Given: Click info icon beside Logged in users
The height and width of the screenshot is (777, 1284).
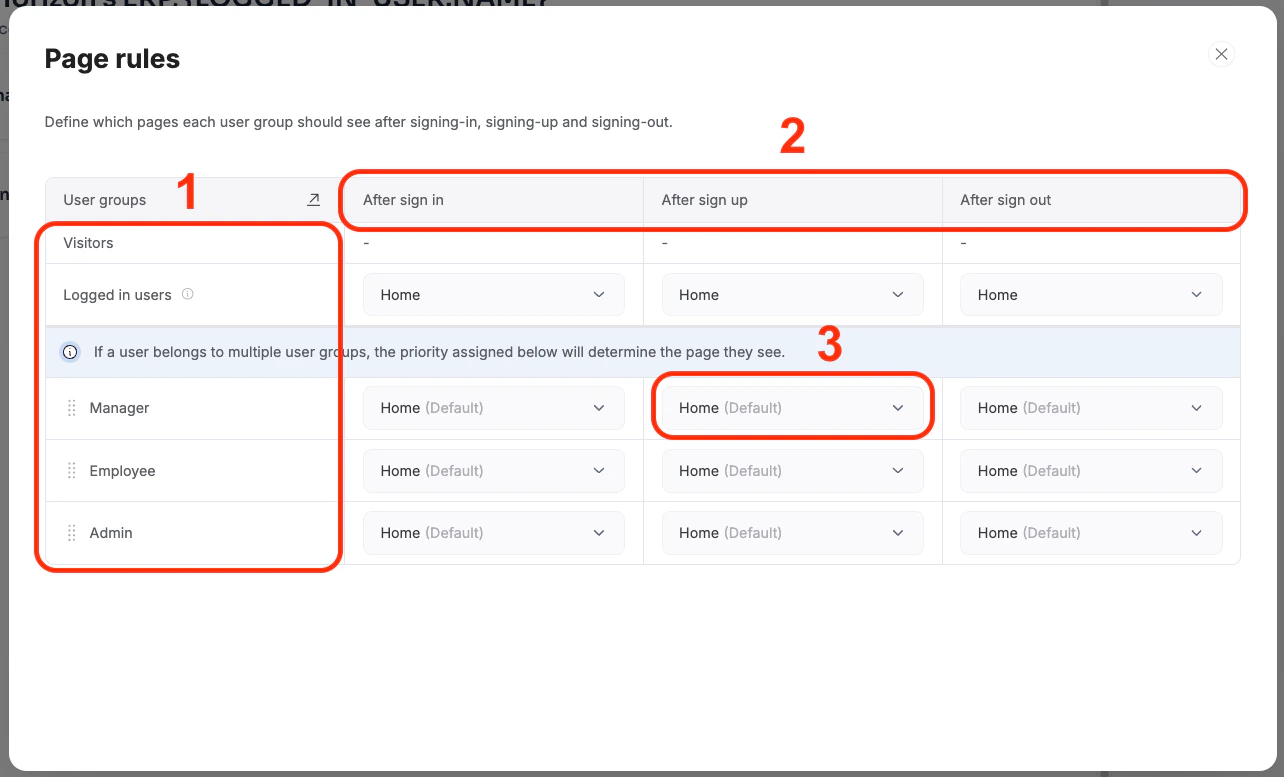Looking at the screenshot, I should click(188, 294).
